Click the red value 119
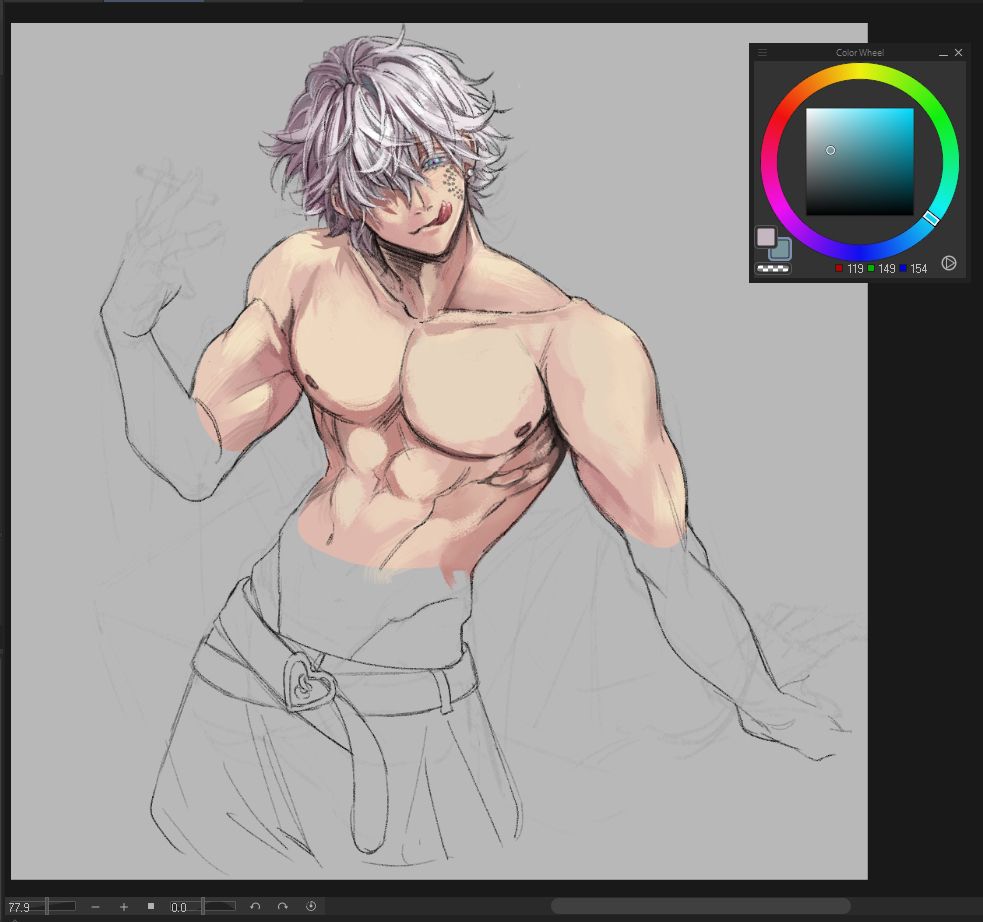Image resolution: width=983 pixels, height=922 pixels. coord(855,269)
